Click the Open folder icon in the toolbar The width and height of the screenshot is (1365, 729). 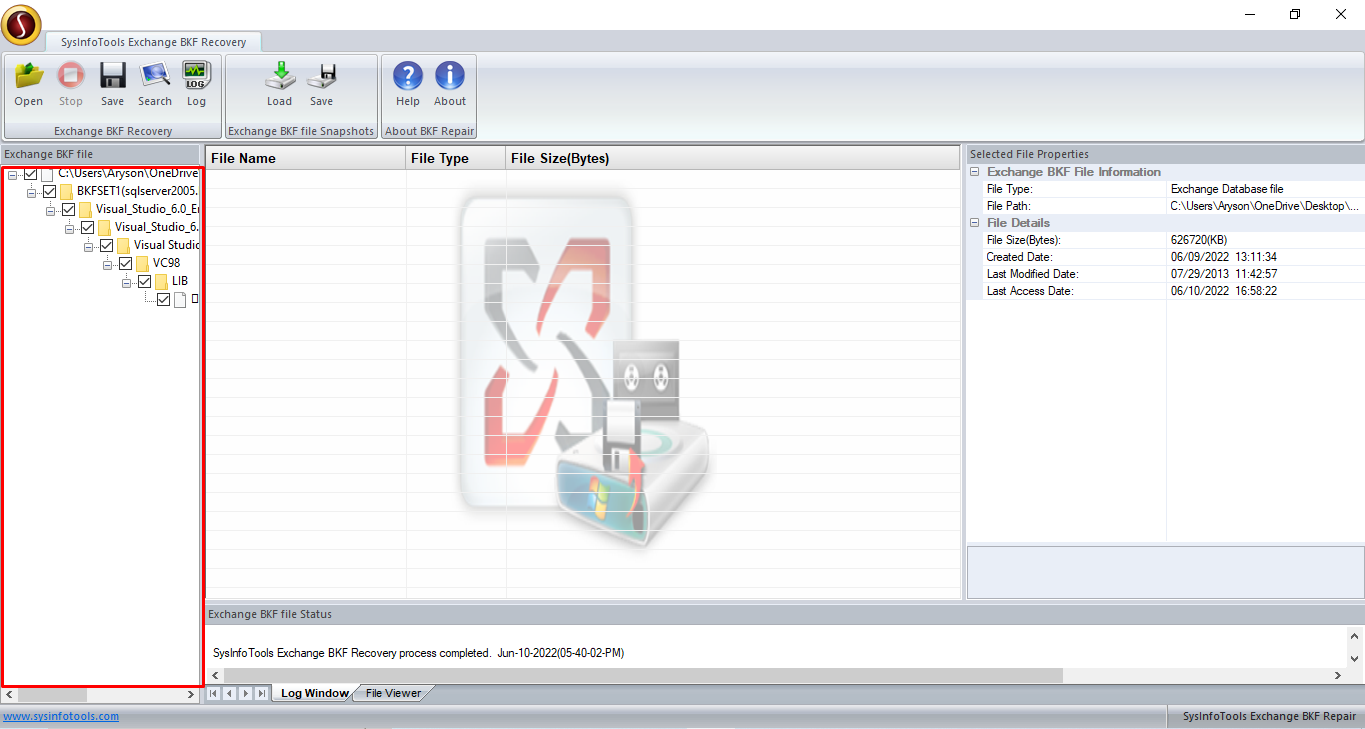pyautogui.click(x=29, y=75)
